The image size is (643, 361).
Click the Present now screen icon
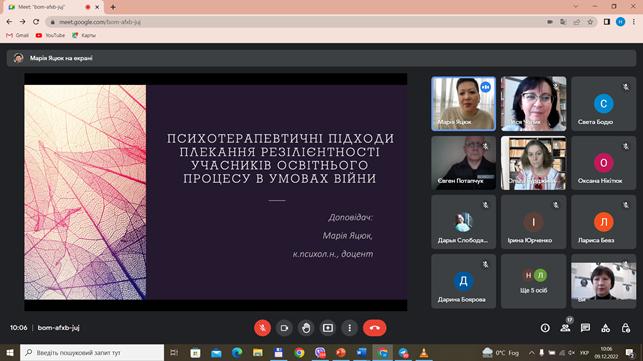(x=328, y=328)
